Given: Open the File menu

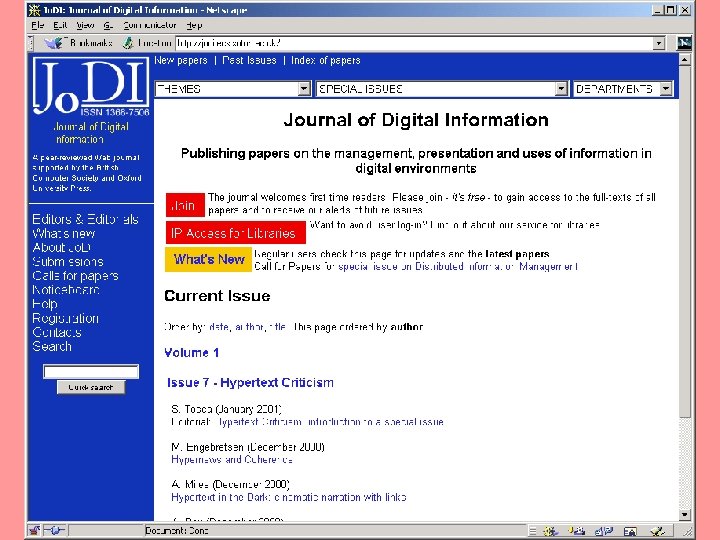Looking at the screenshot, I should (38, 25).
